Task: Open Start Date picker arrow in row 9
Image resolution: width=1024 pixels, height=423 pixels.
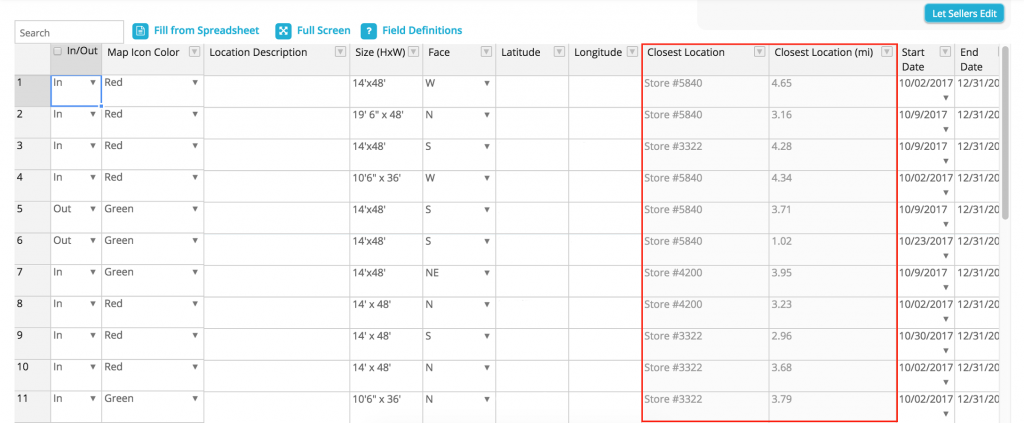Action: click(x=946, y=351)
